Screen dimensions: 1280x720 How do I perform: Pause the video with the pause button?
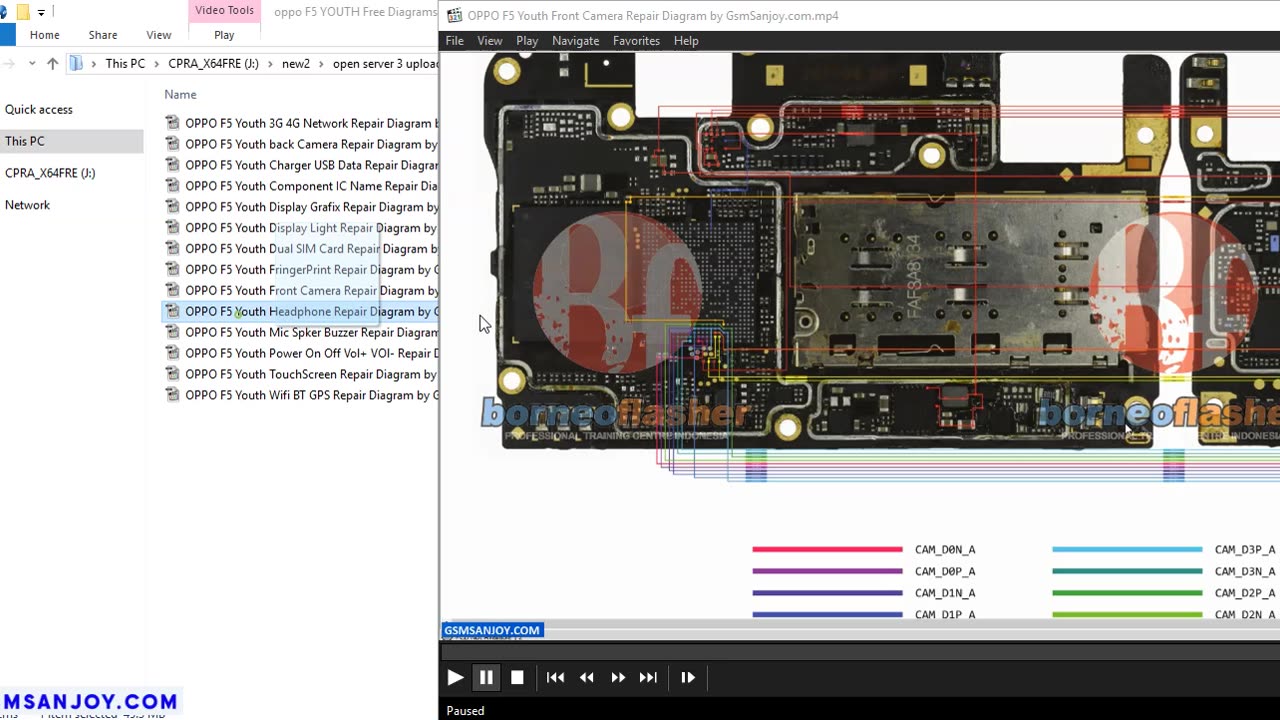tap(486, 677)
